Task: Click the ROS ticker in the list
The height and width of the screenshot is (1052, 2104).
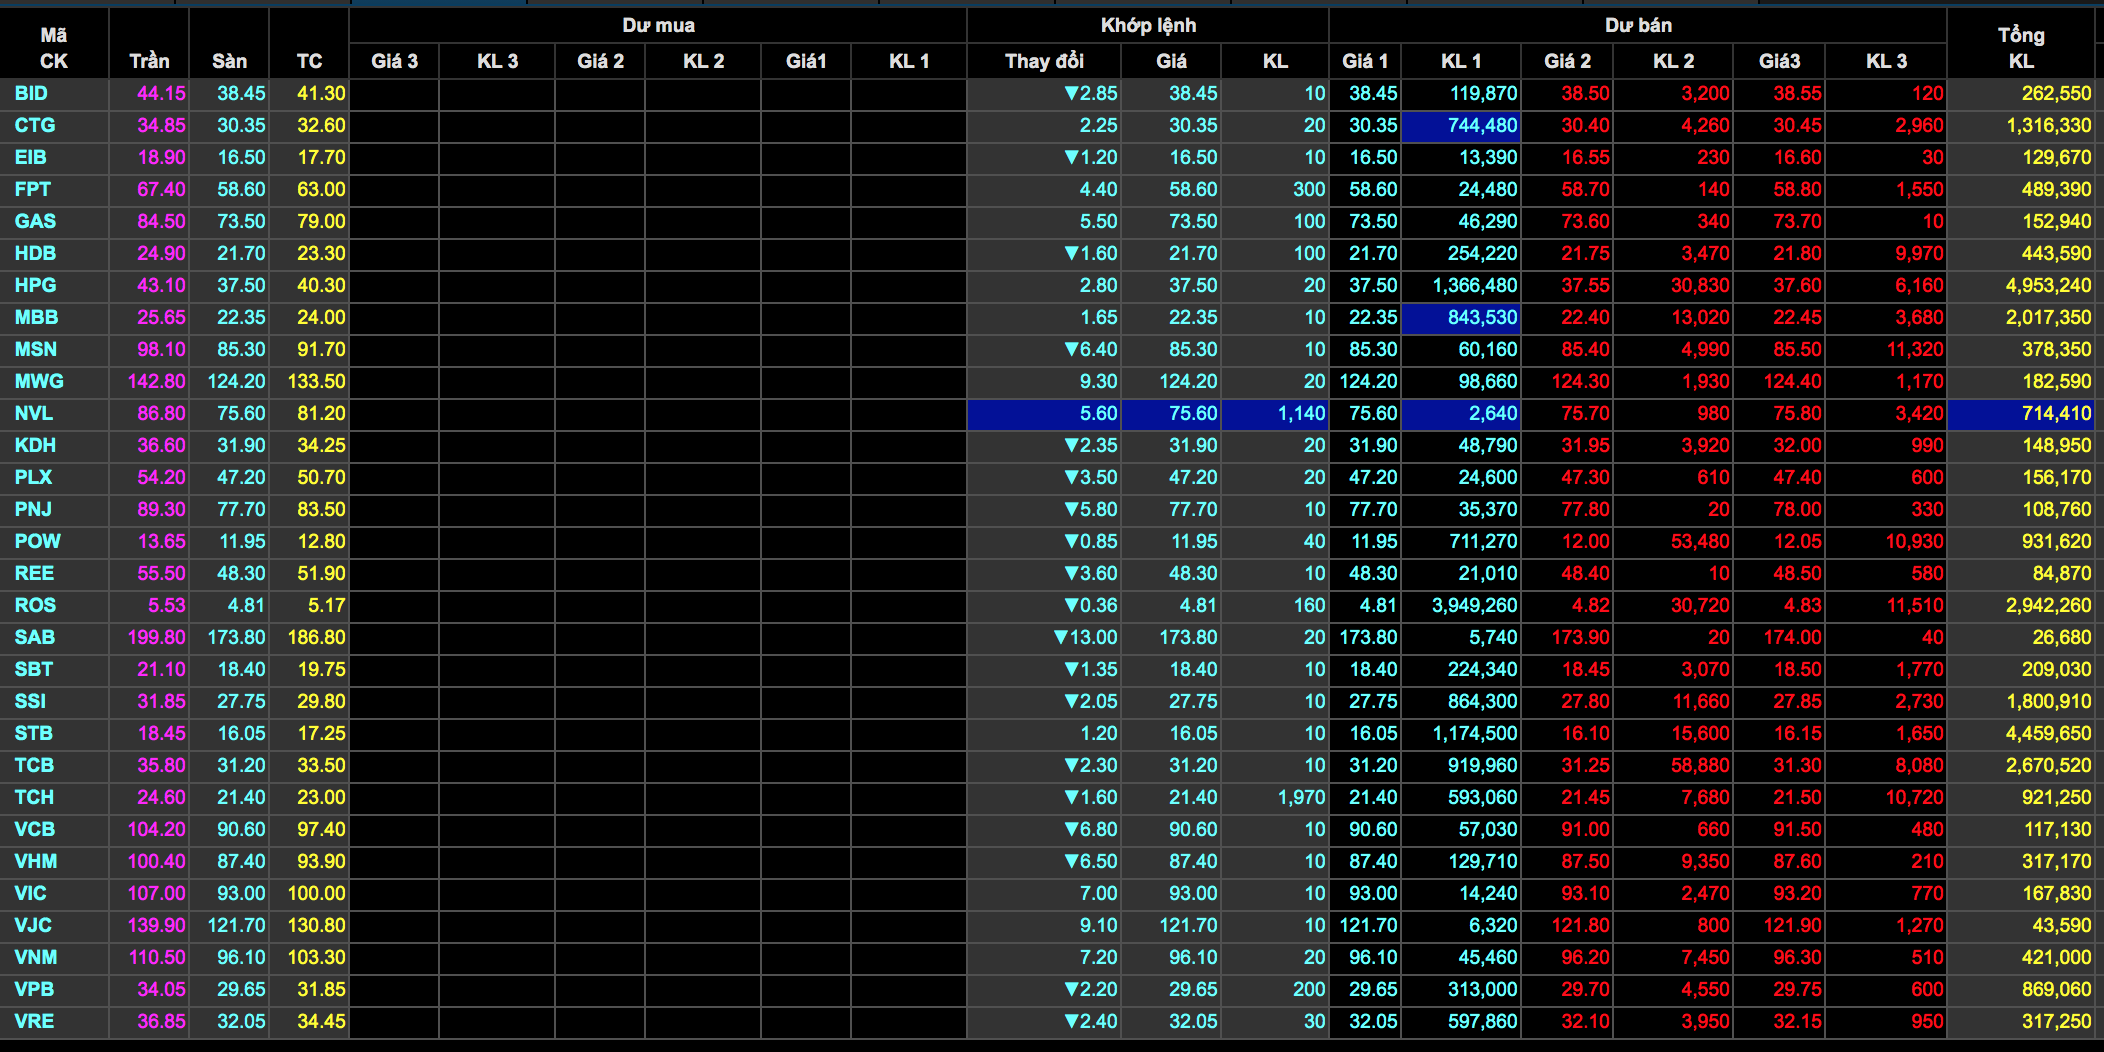Action: tap(35, 605)
